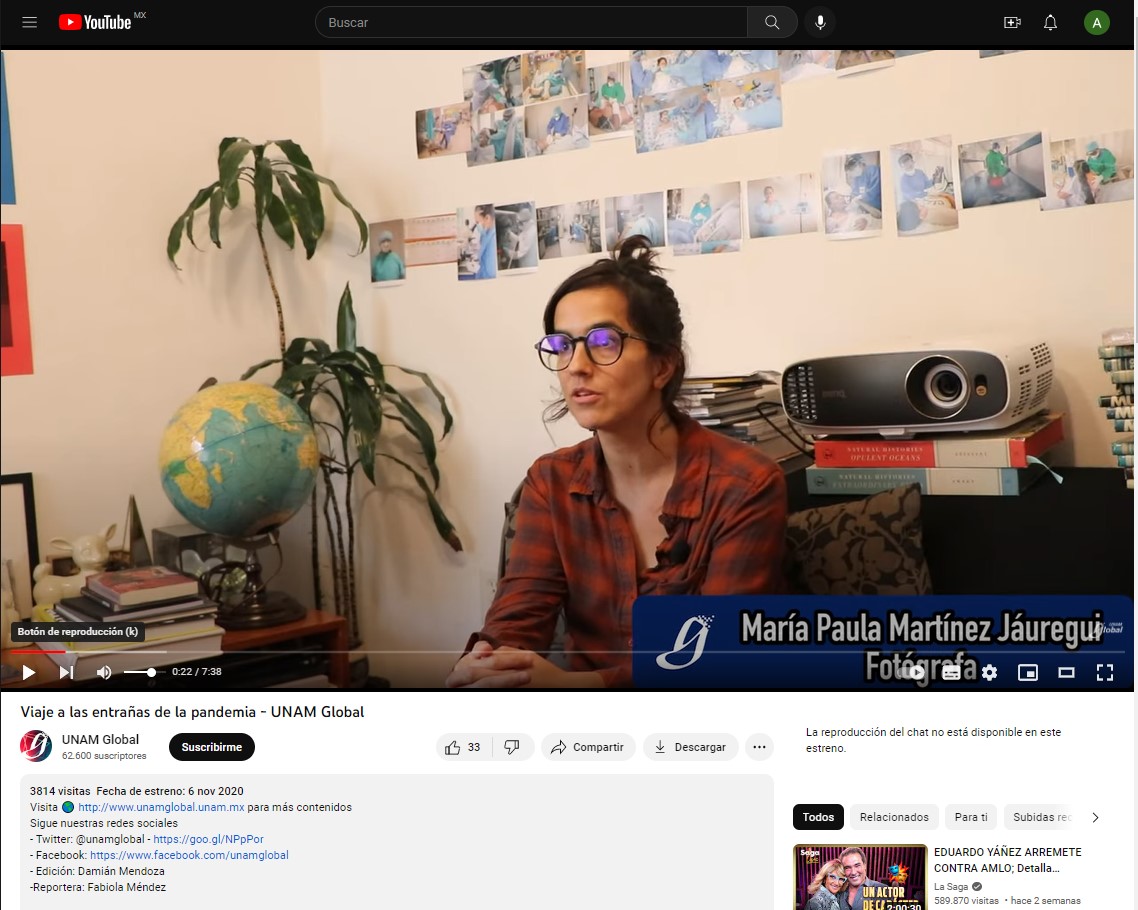1138x910 pixels.
Task: Select the Relacionados filter chip
Action: 894,817
